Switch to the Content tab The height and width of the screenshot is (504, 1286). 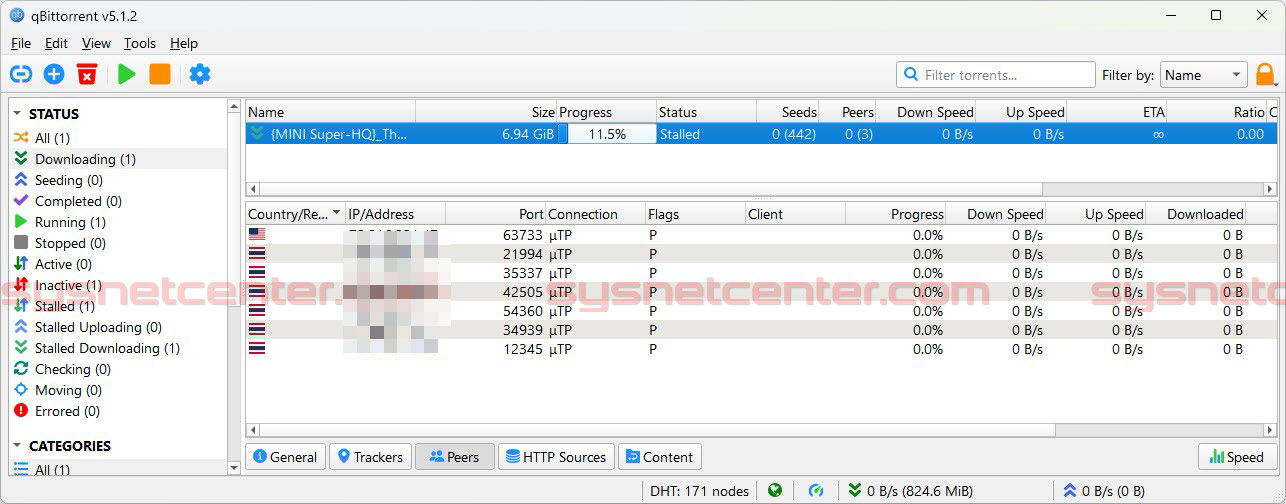point(659,457)
